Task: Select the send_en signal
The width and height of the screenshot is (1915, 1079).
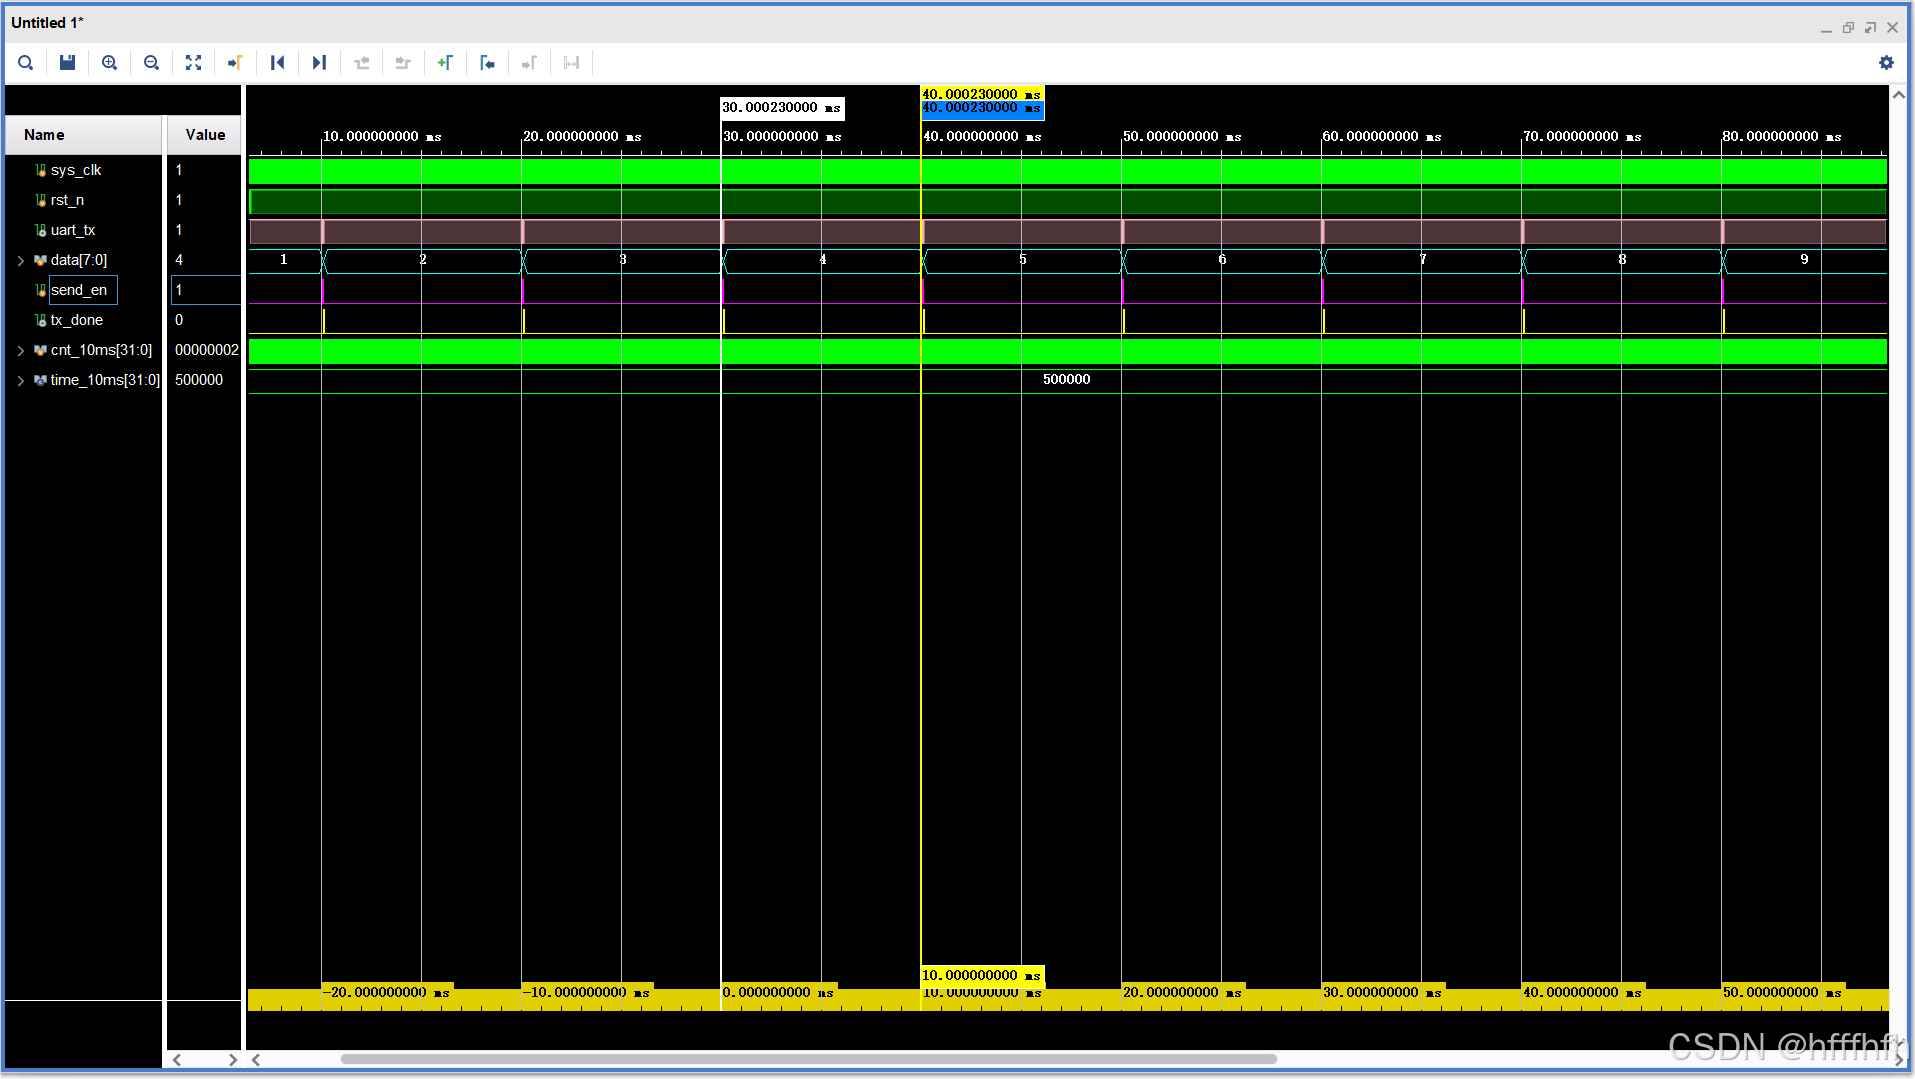Action: coord(79,290)
